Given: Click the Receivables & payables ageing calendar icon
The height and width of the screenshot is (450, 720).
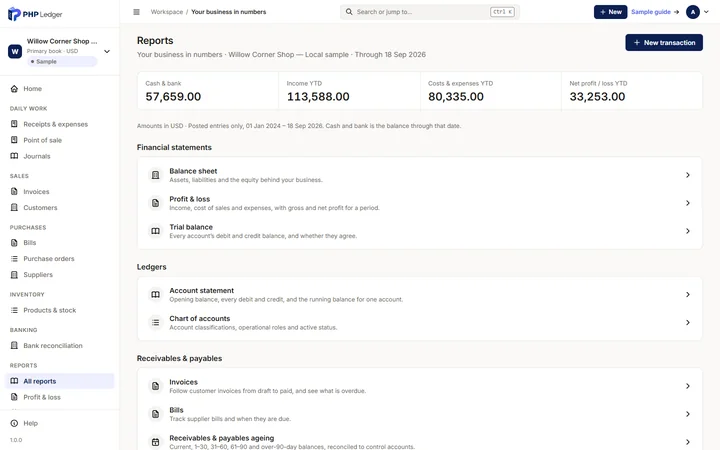Looking at the screenshot, I should tap(156, 442).
